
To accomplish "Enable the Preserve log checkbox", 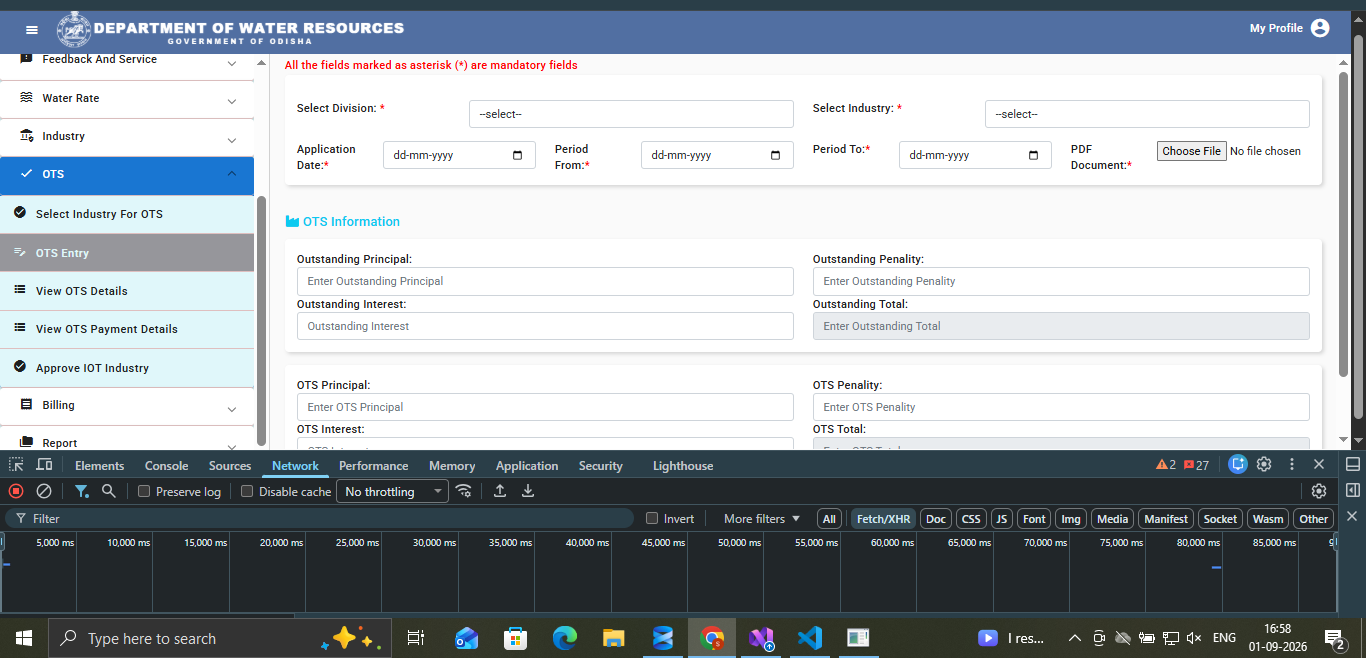I will click(x=144, y=492).
